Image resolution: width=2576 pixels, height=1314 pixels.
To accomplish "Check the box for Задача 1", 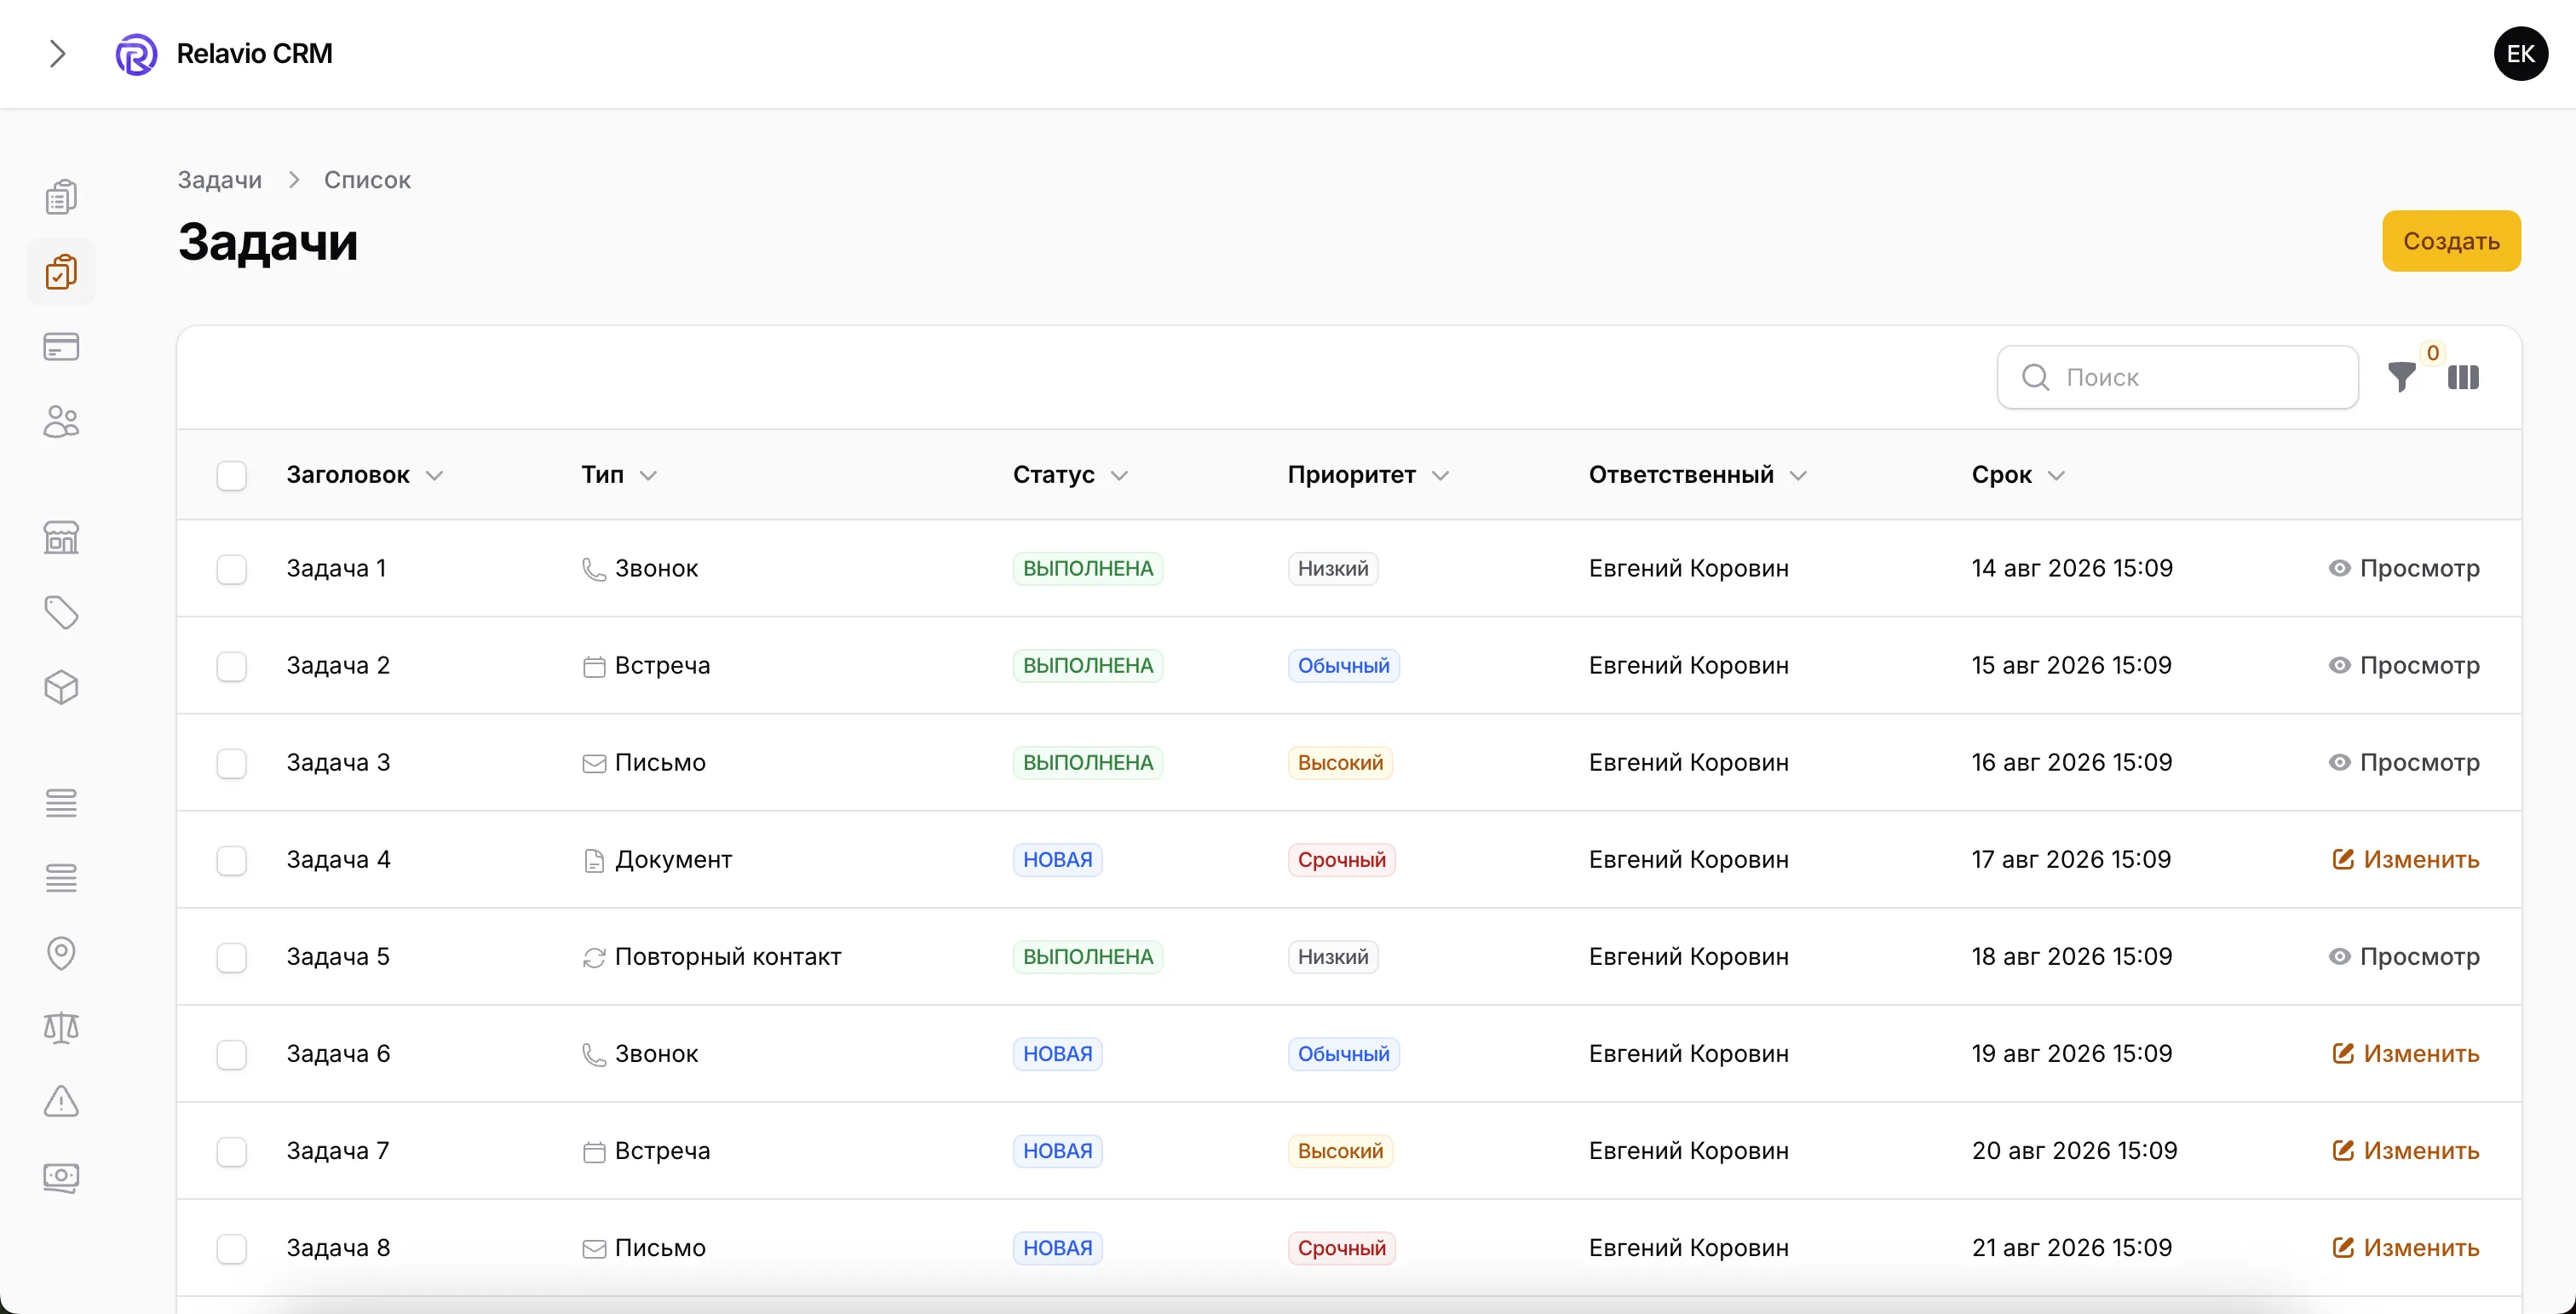I will [x=232, y=569].
